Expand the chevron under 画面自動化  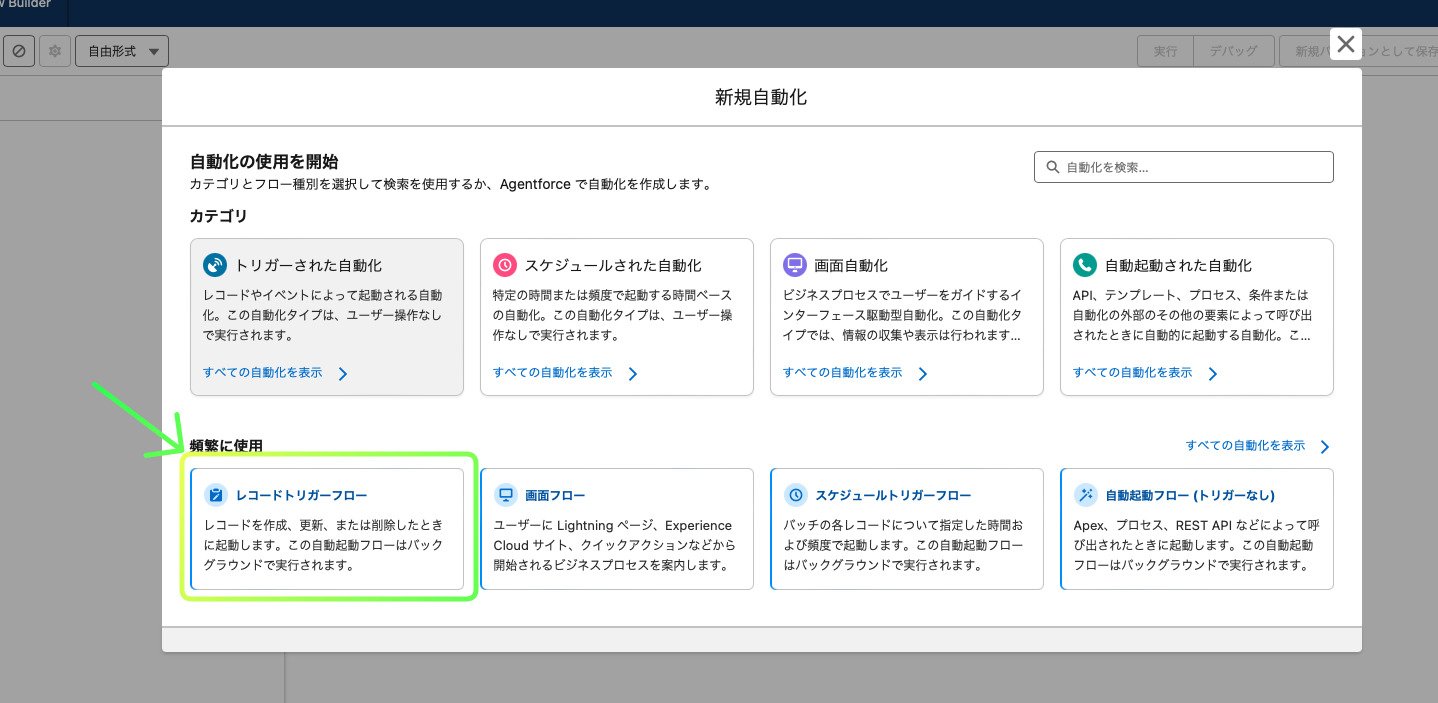(x=923, y=374)
